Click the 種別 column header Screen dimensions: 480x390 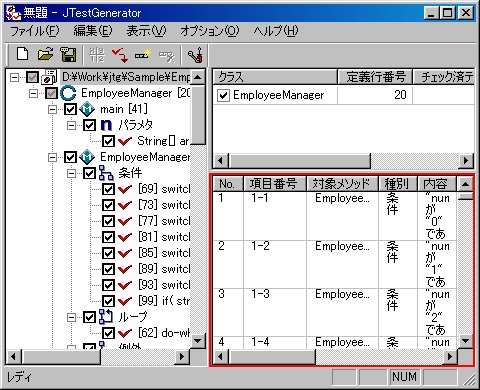coord(398,184)
